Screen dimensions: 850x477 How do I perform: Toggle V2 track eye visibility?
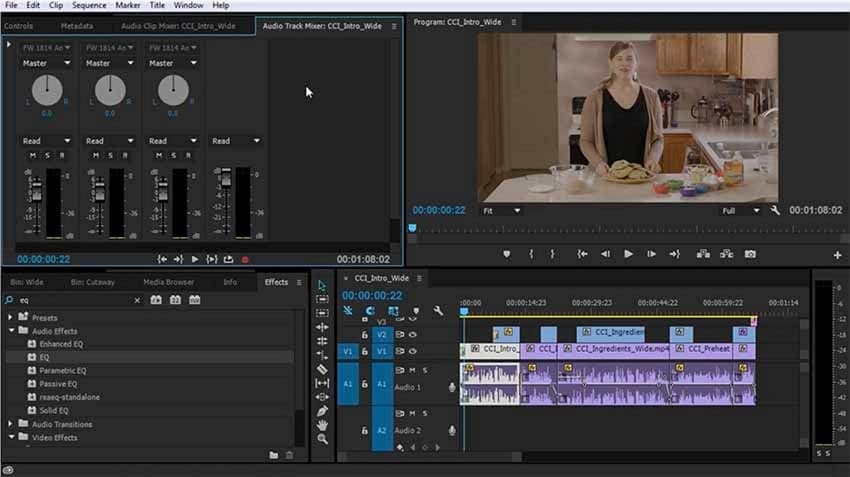click(413, 335)
